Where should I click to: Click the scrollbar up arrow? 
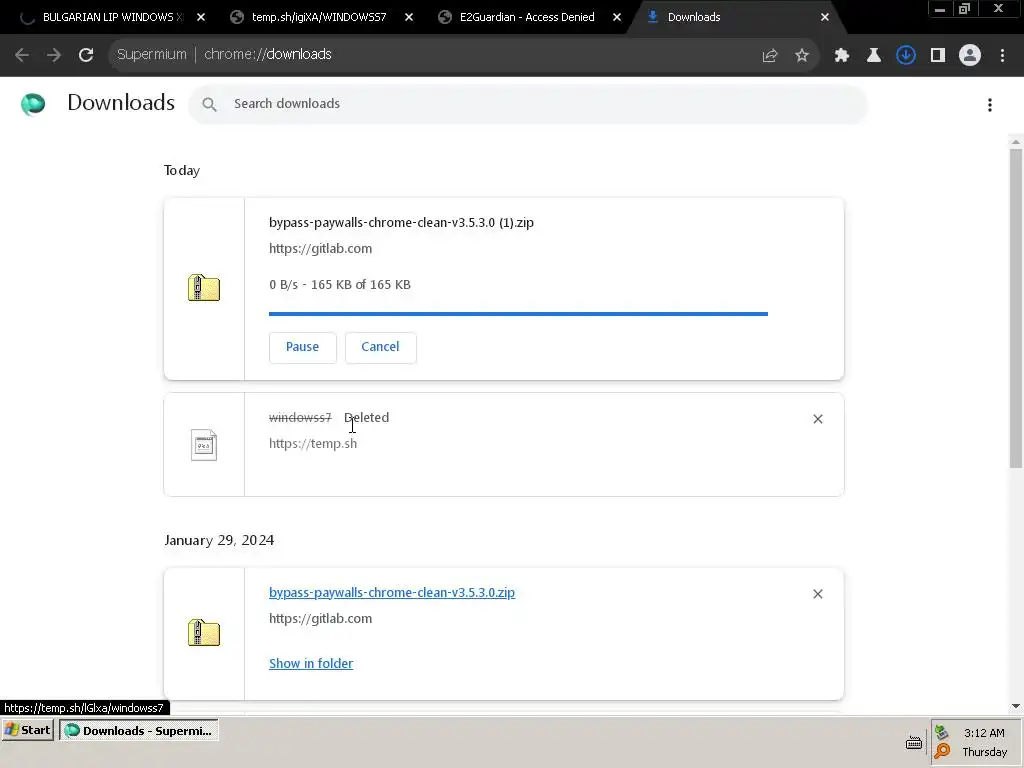coord(1016,142)
